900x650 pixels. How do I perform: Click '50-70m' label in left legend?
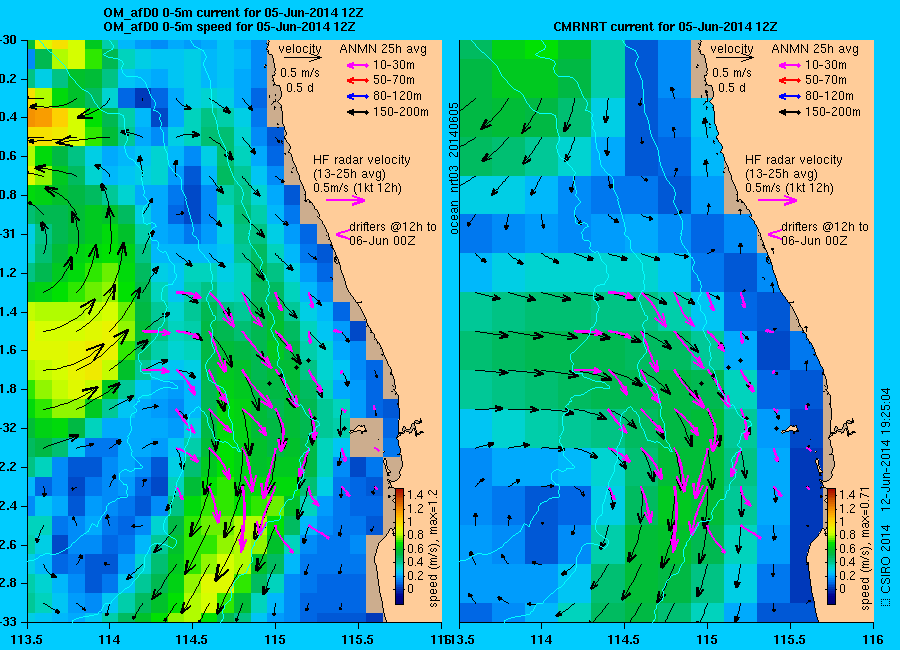click(394, 80)
